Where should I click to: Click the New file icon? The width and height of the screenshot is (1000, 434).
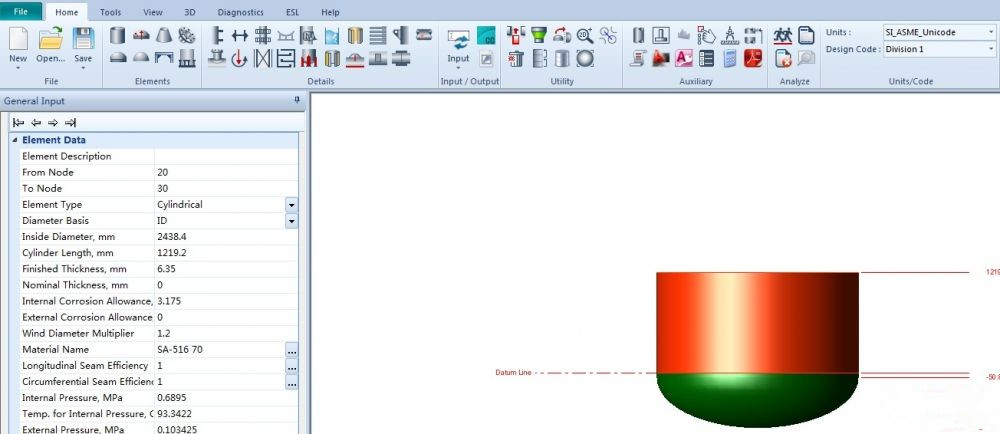18,38
